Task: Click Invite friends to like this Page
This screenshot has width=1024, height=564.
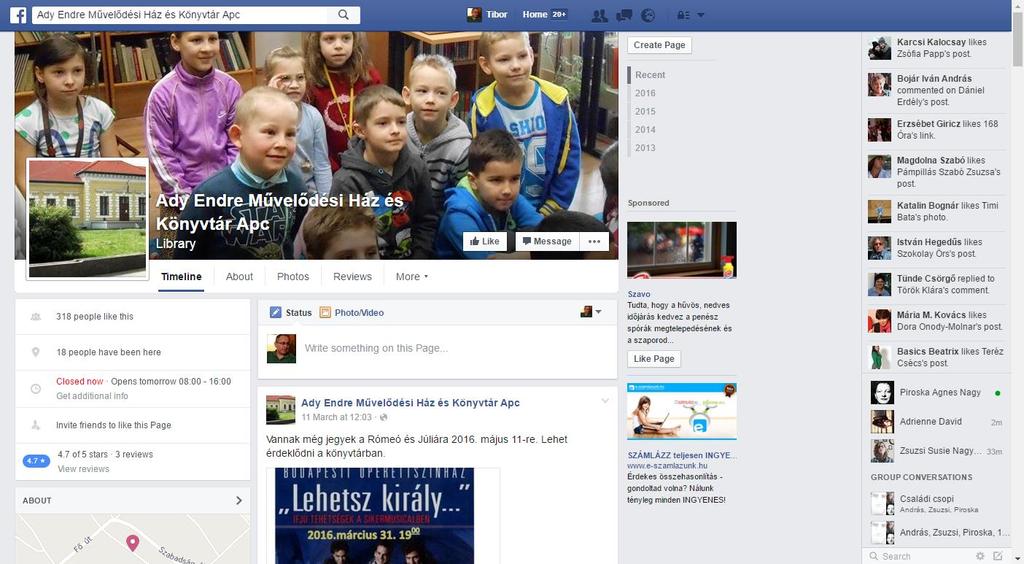Action: point(114,425)
